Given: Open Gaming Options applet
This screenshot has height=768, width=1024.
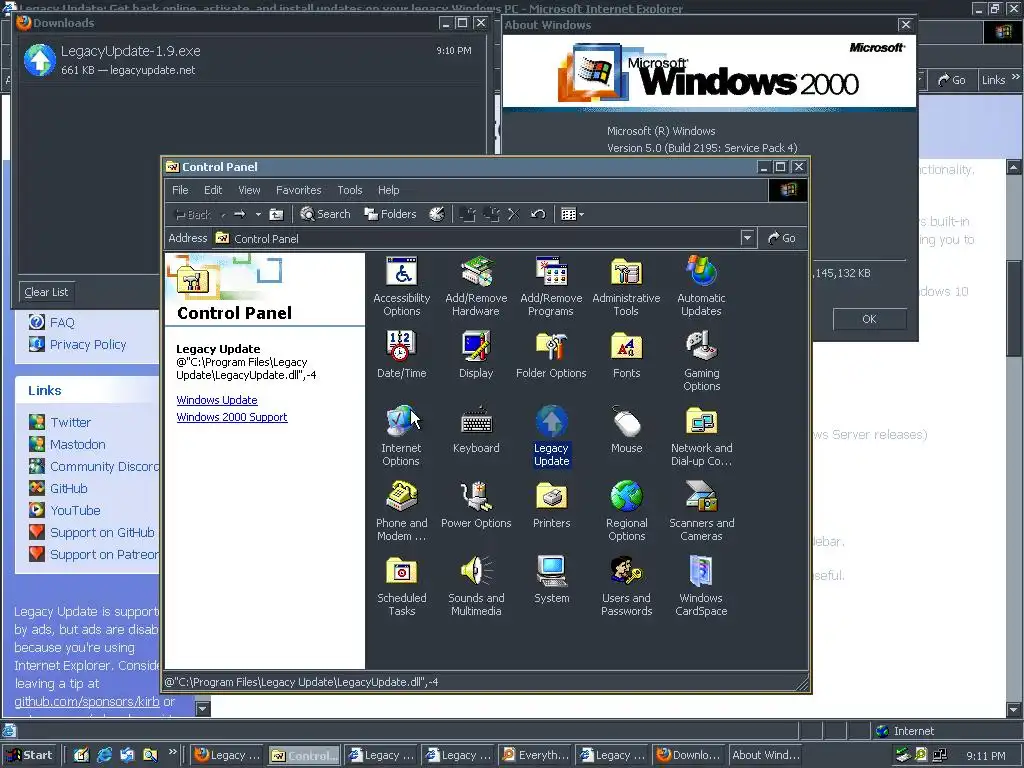Looking at the screenshot, I should (701, 361).
